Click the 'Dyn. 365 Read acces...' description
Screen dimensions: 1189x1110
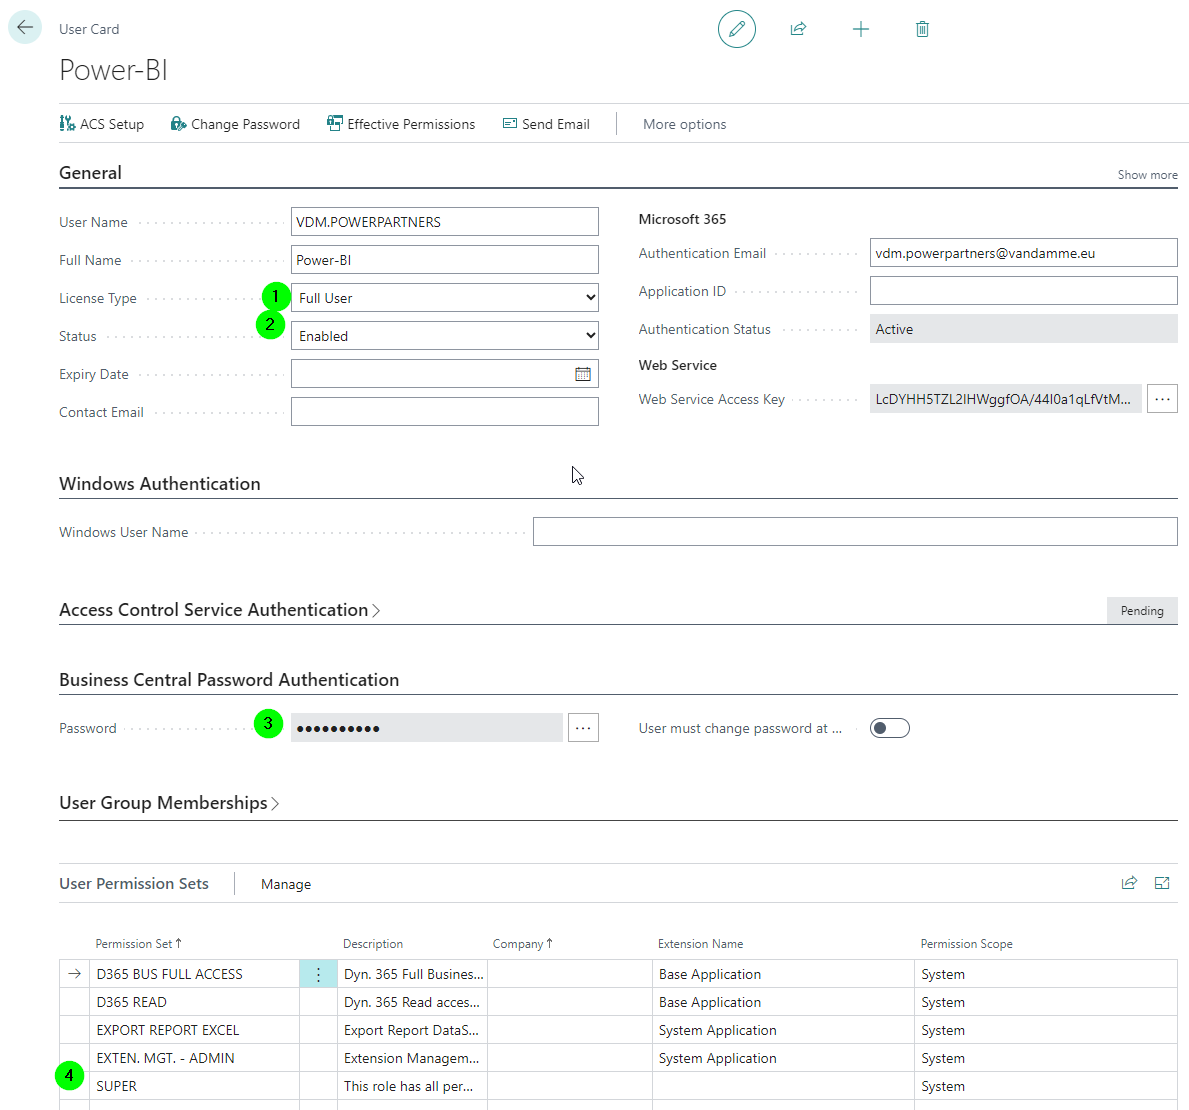412,1002
